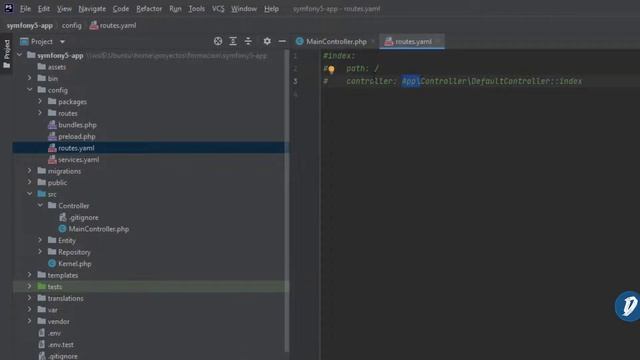Open the Navigate menu
Image resolution: width=640 pixels, height=360 pixels.
click(92, 9)
